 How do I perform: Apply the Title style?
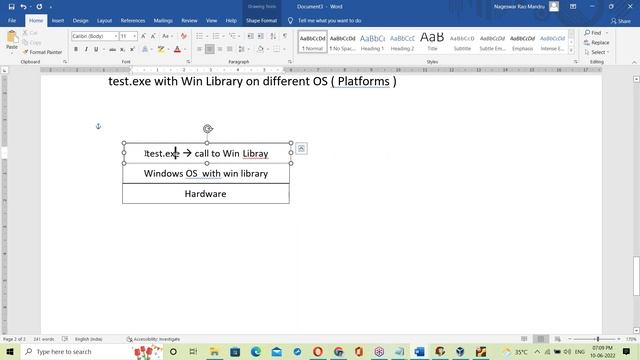click(432, 42)
